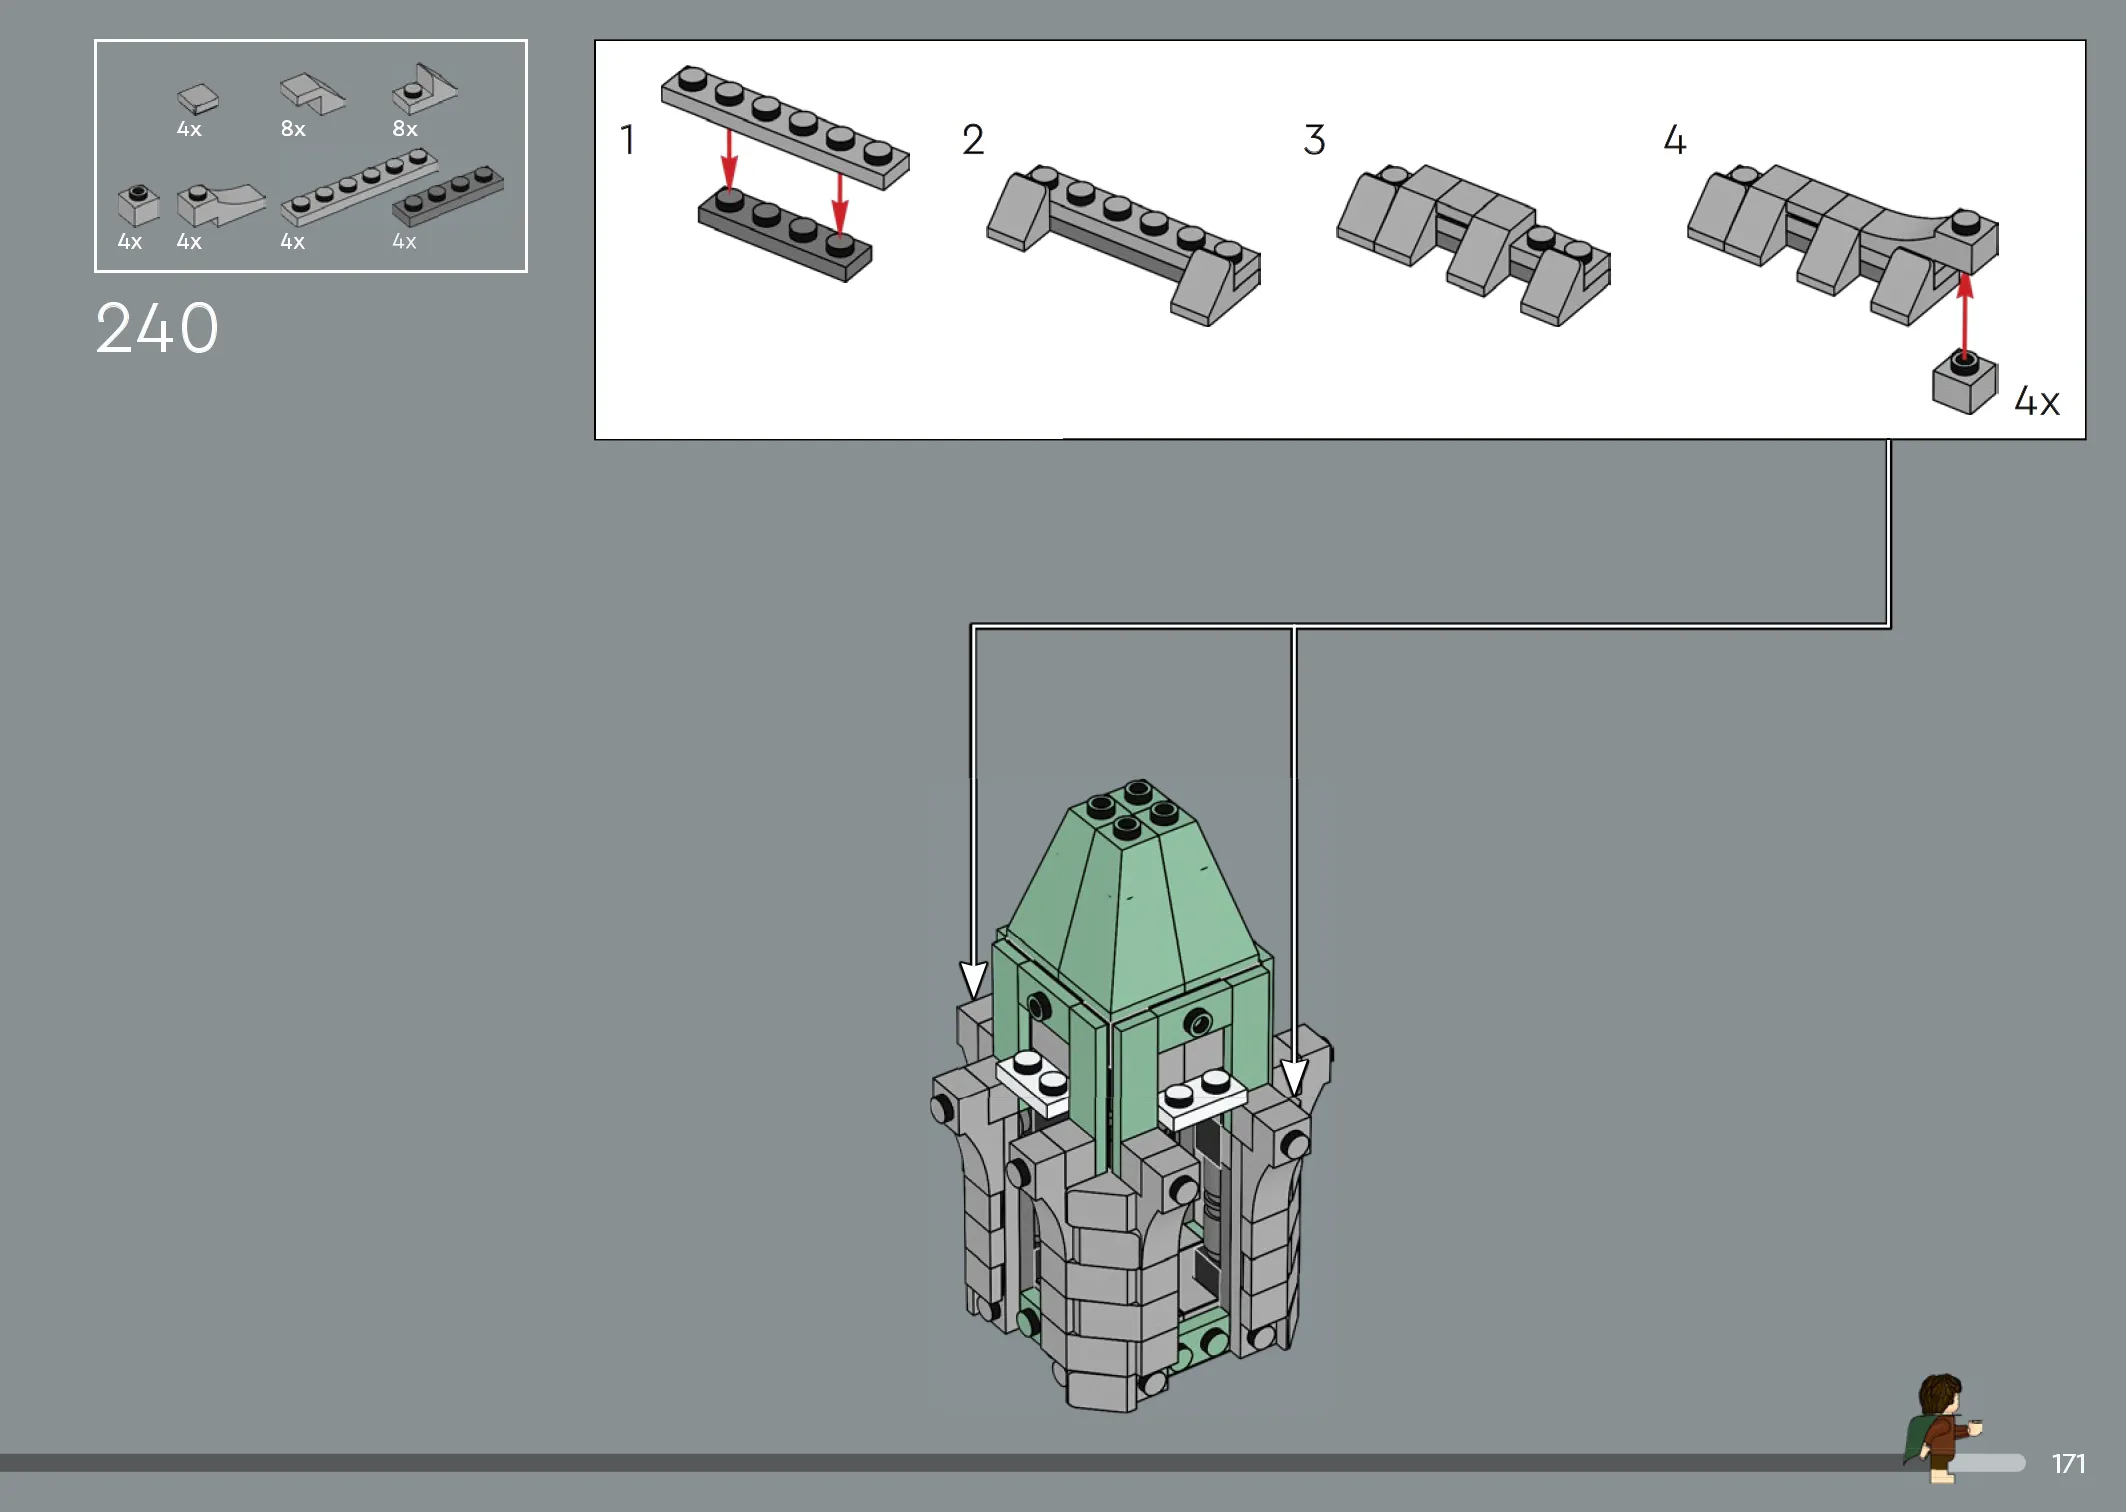Click the "4x" quantity under the 1x6 plate
2126x1512 pixels.
pyautogui.click(x=292, y=242)
